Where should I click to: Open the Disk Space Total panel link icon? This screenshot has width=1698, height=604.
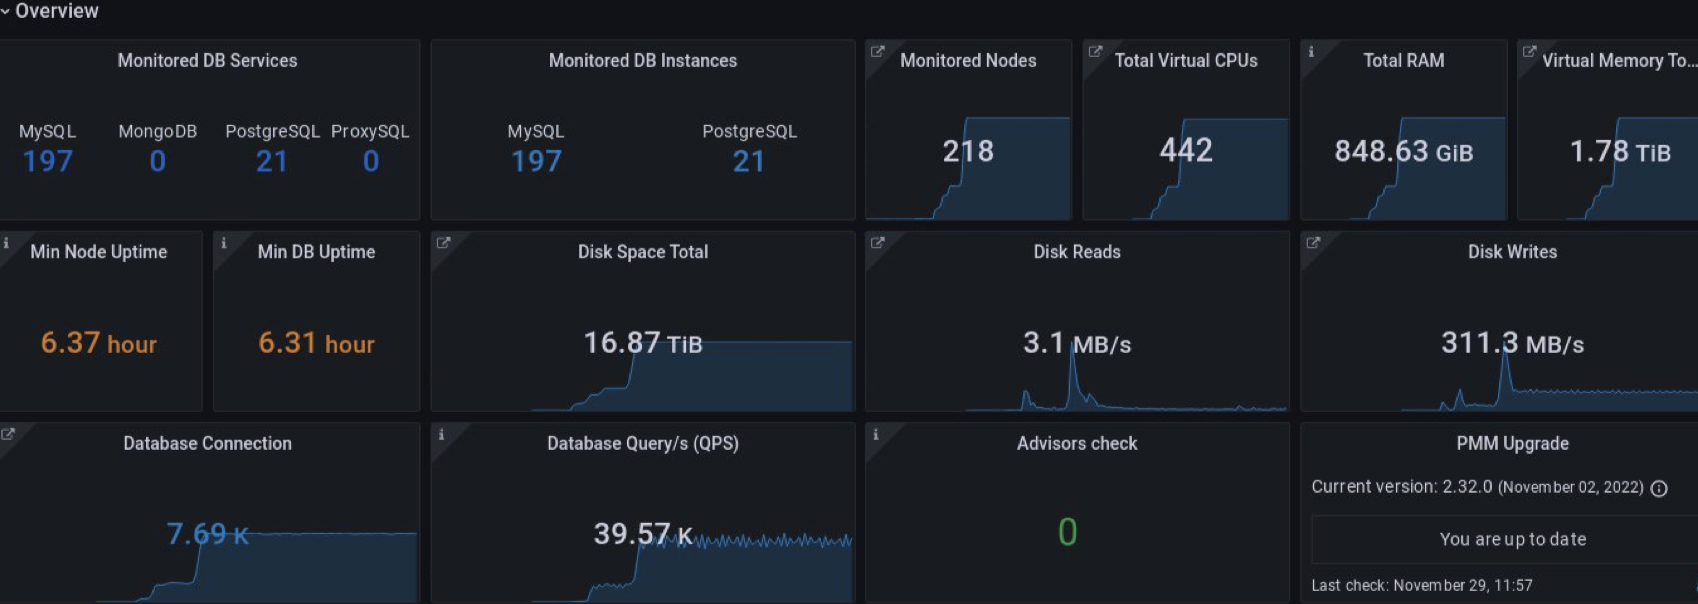click(x=444, y=243)
